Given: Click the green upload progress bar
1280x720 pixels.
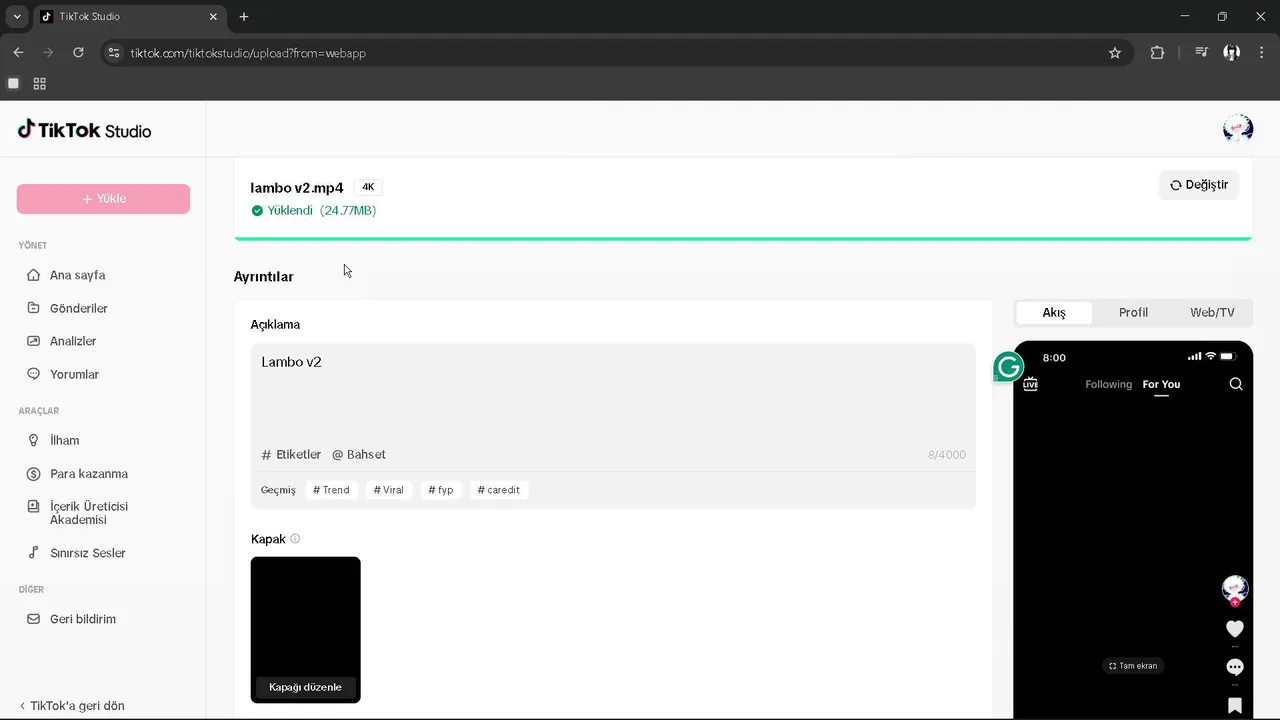Looking at the screenshot, I should 743,239.
